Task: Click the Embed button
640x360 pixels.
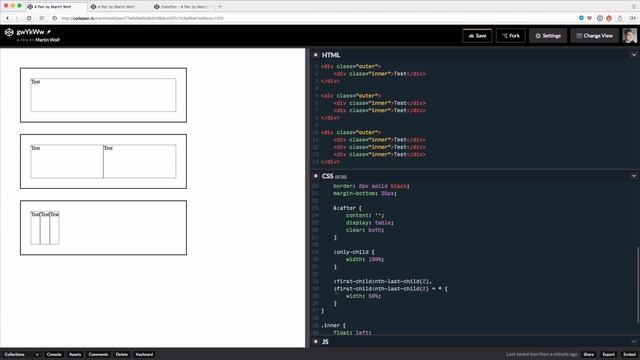Action: tap(629, 354)
